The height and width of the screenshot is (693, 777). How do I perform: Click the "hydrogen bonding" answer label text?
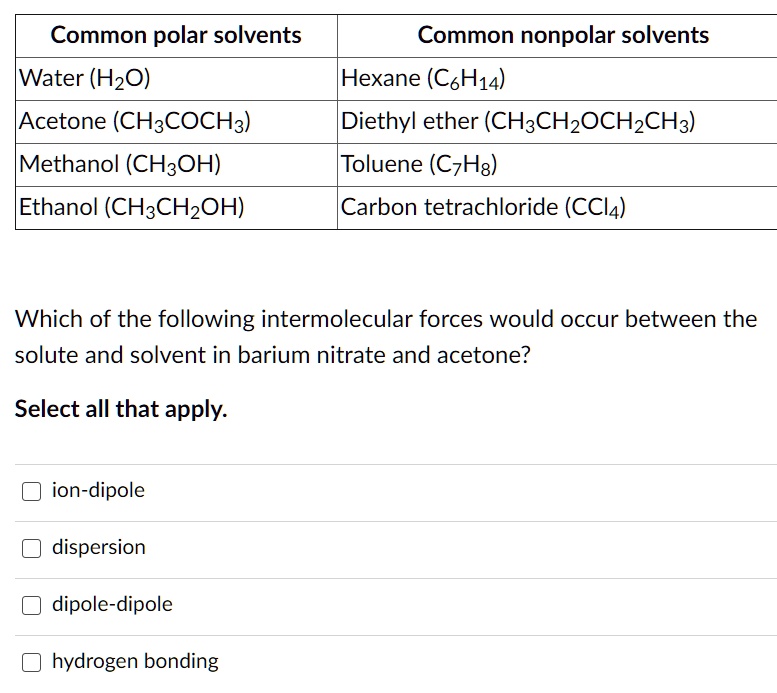[135, 661]
